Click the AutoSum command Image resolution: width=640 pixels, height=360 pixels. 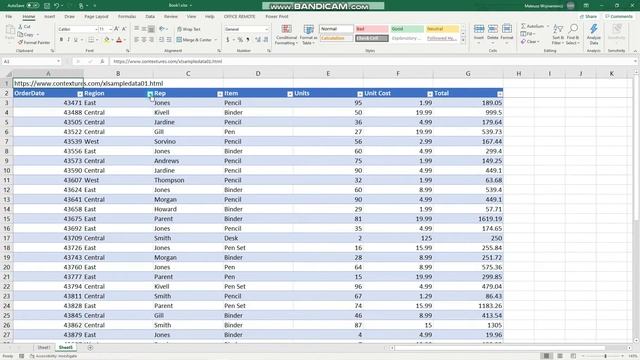point(533,26)
